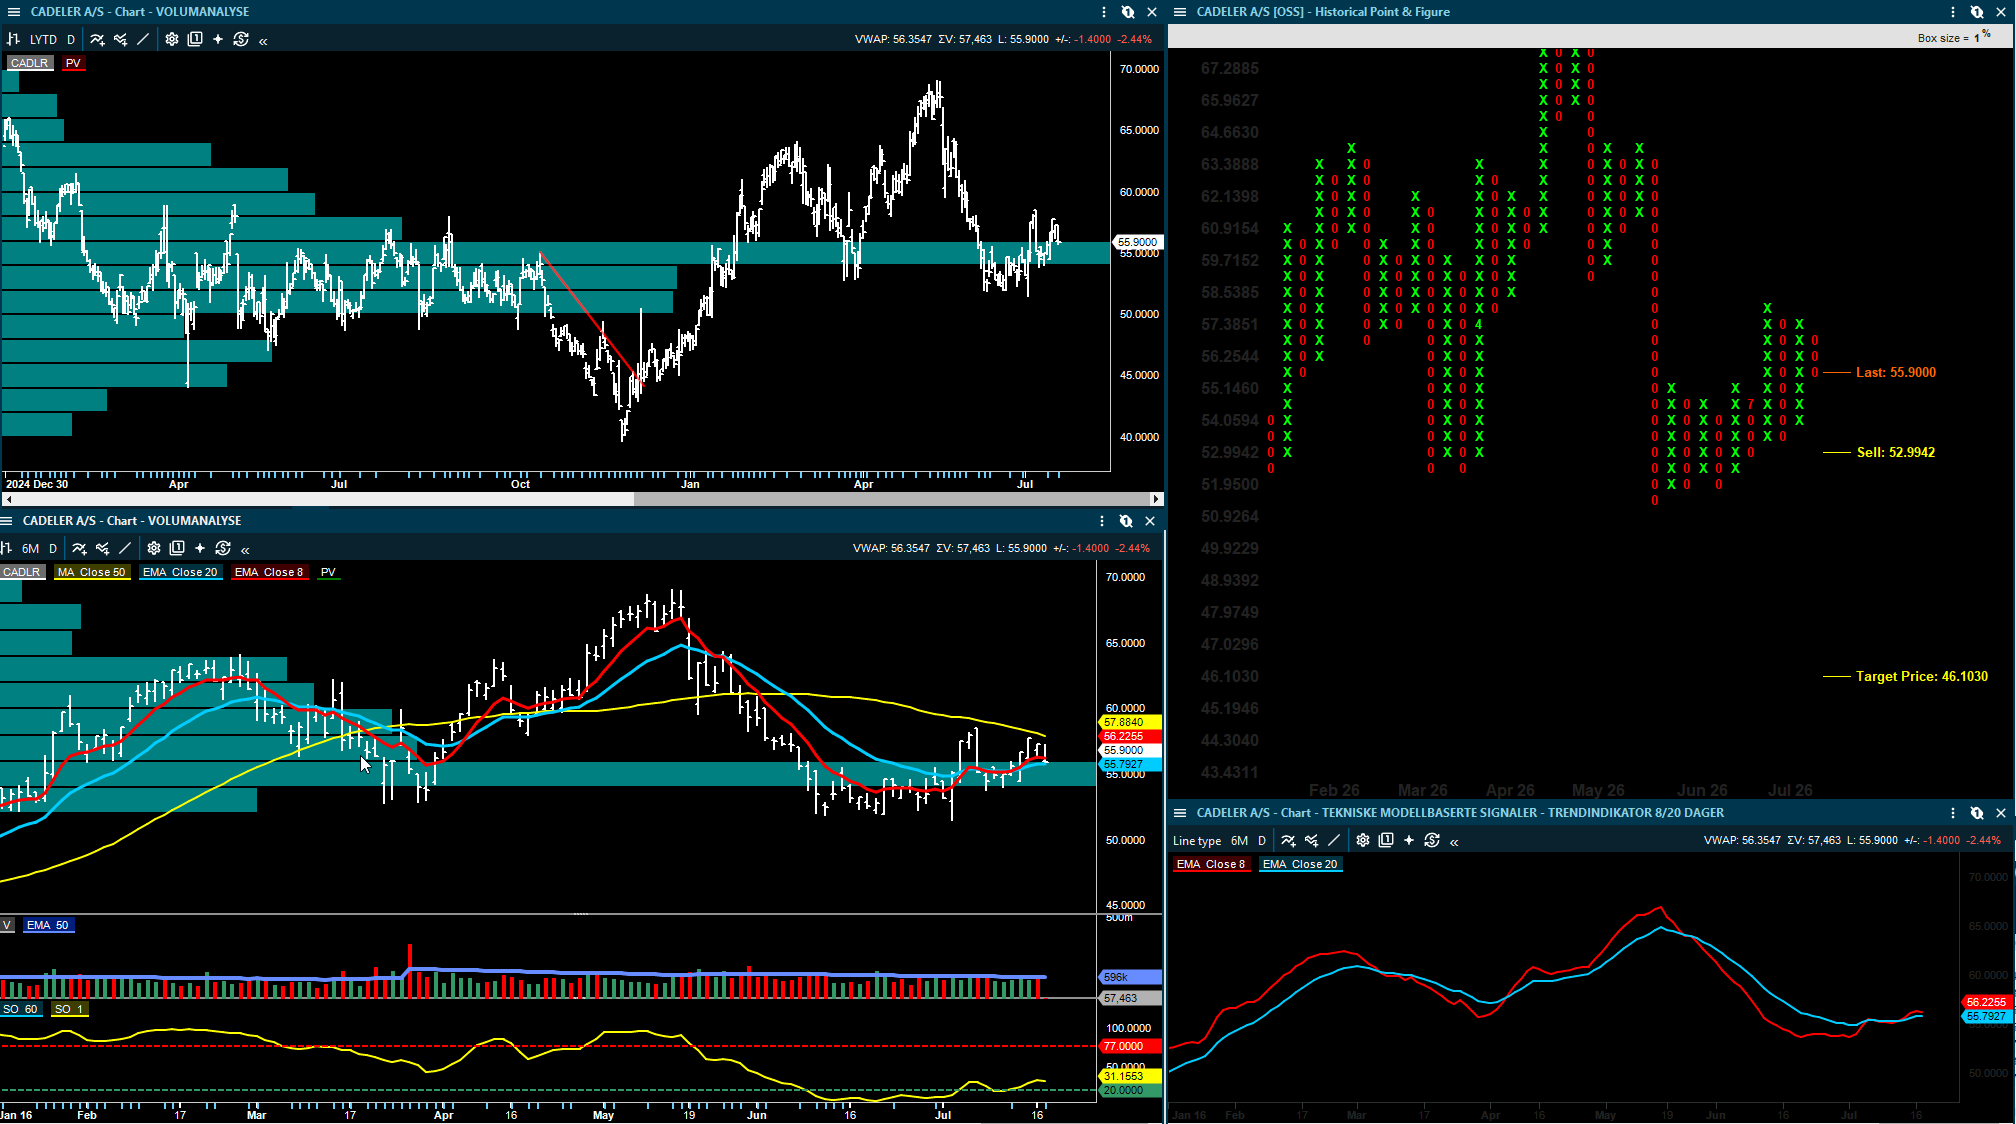The image size is (2016, 1124).
Task: Open more options of bottom VOLUMANALYSE window
Action: [1102, 521]
